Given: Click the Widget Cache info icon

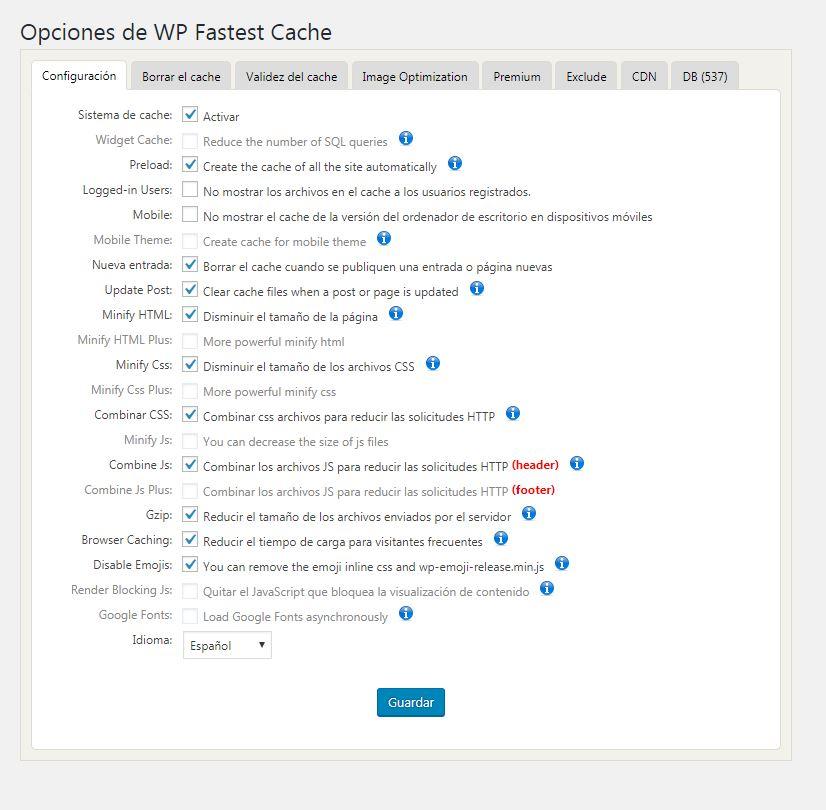Looking at the screenshot, I should pos(405,139).
